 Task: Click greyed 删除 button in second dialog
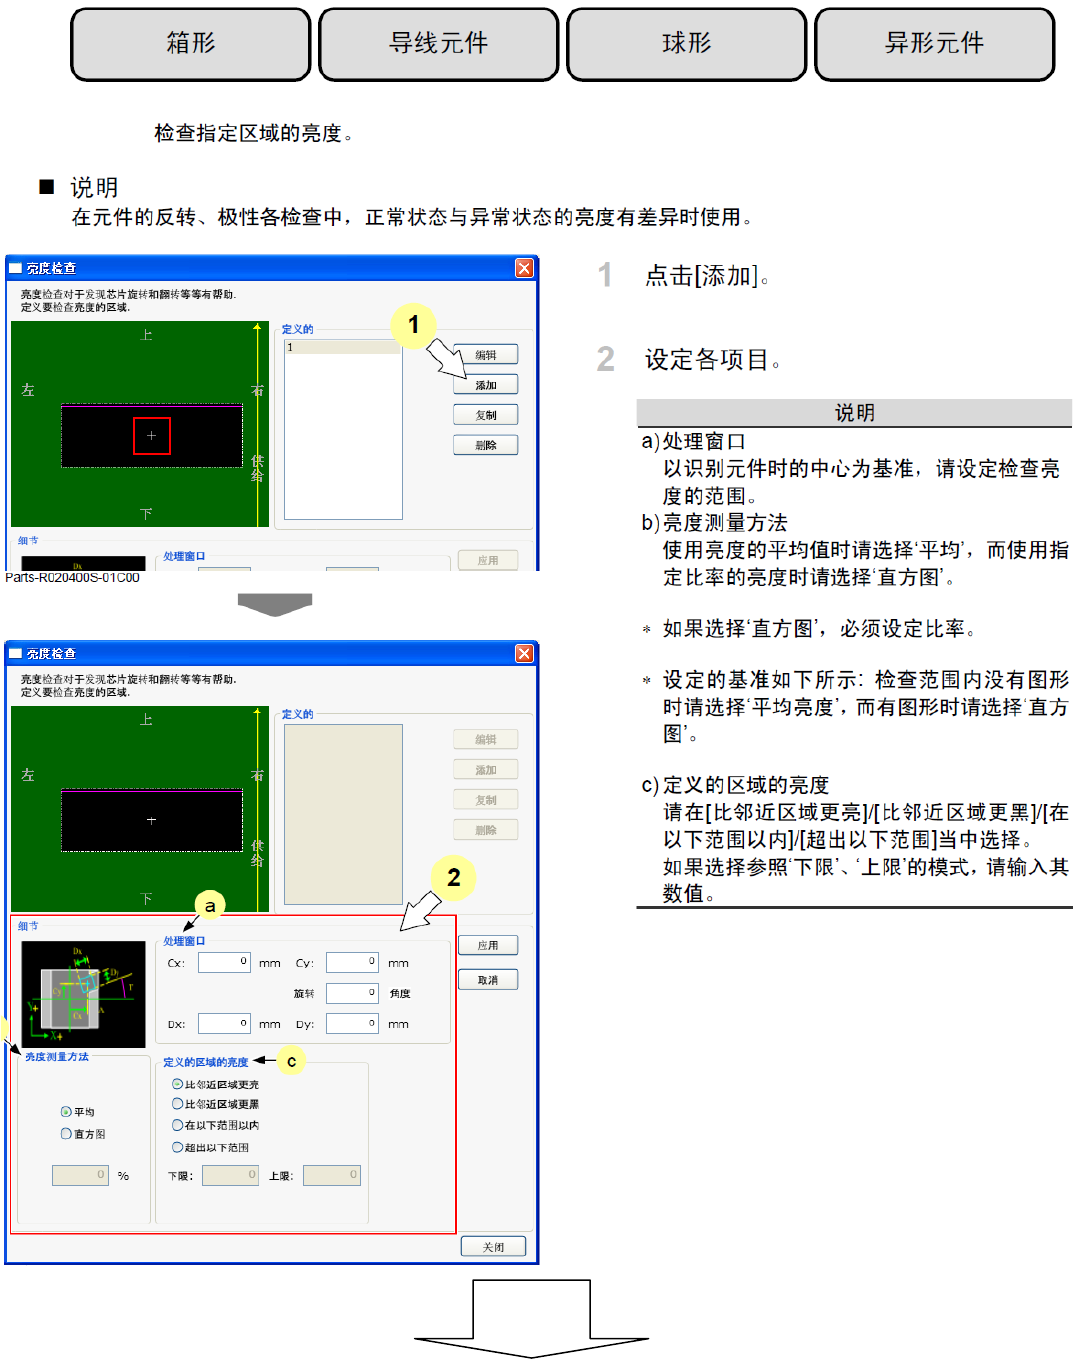(x=486, y=830)
